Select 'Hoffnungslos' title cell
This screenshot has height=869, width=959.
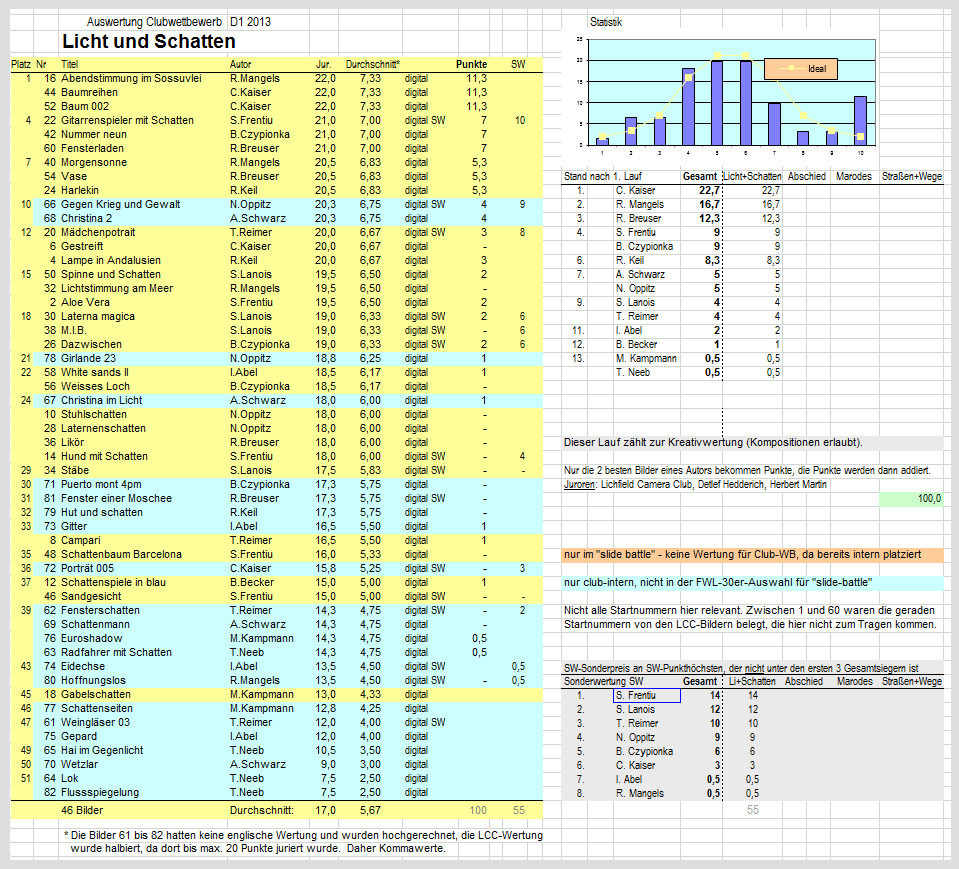tap(94, 681)
